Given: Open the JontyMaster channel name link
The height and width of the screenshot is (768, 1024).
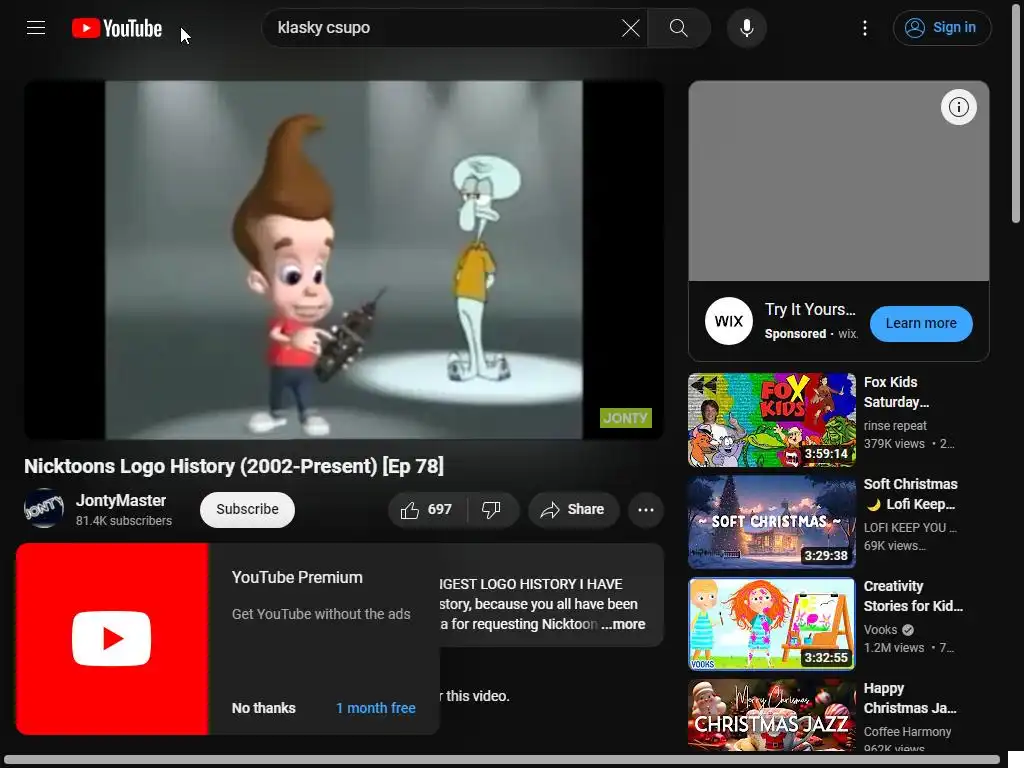Looking at the screenshot, I should (x=121, y=500).
